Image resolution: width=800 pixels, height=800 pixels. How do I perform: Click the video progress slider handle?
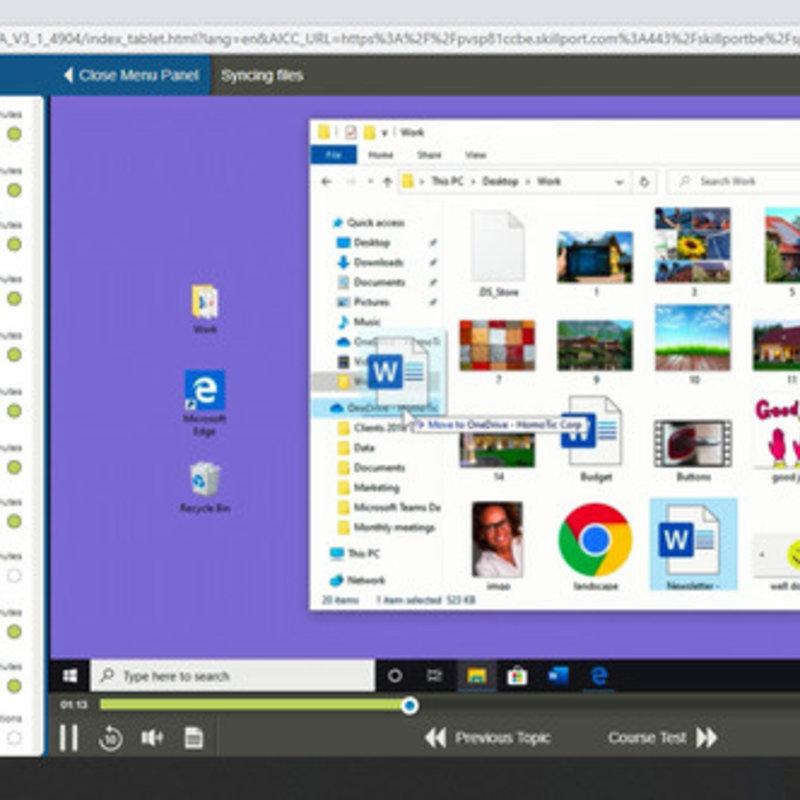(409, 706)
